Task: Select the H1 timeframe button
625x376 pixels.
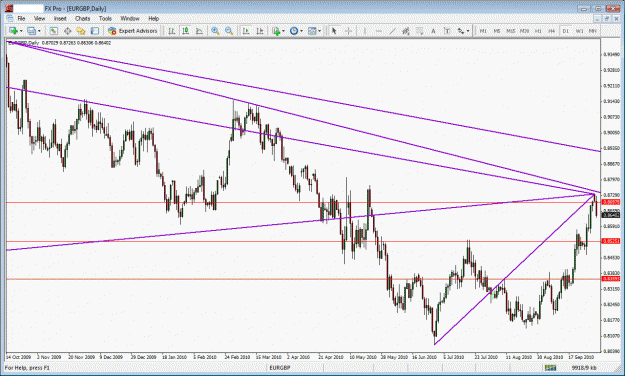Action: coord(538,31)
